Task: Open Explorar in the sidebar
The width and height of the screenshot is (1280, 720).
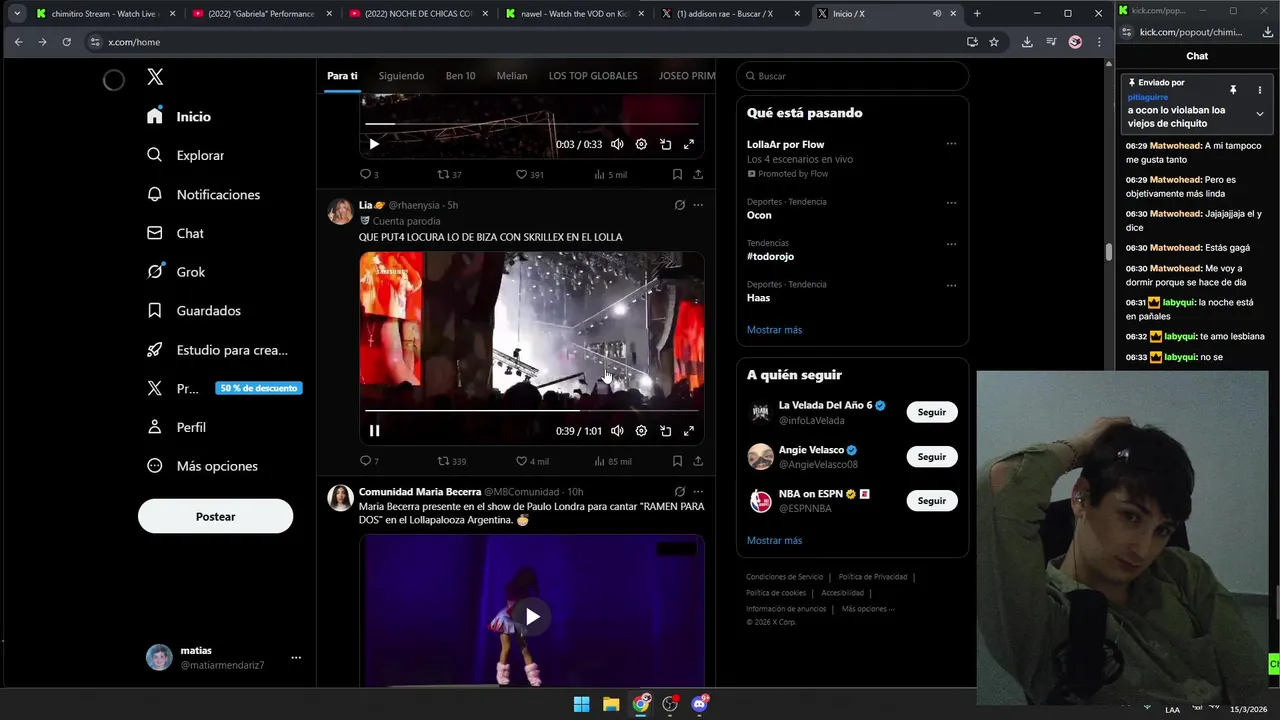Action: pyautogui.click(x=185, y=155)
